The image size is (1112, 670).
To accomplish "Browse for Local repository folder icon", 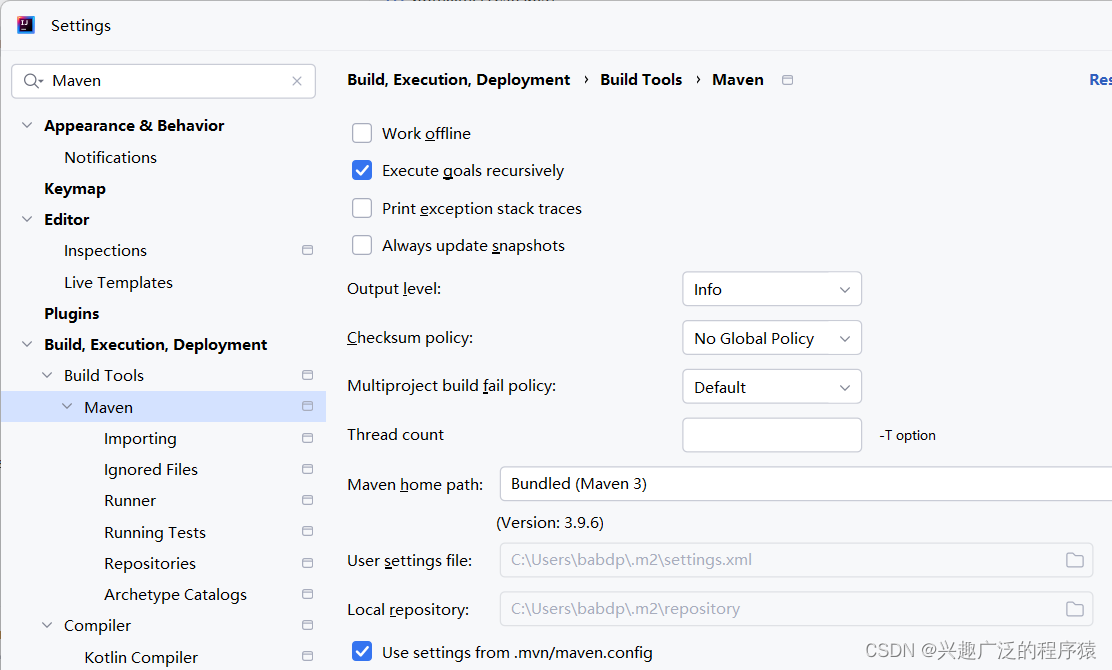I will pyautogui.click(x=1074, y=609).
